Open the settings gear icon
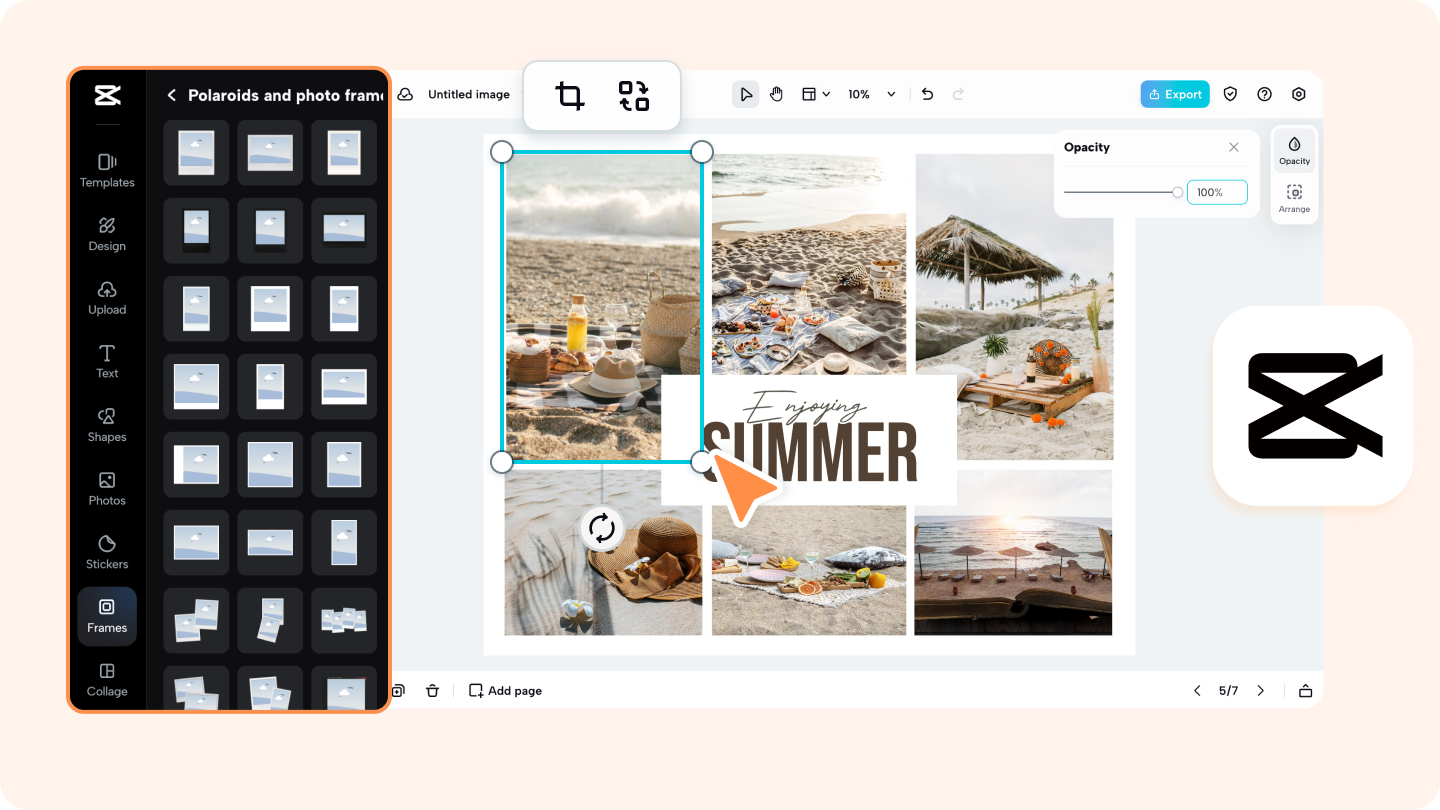The image size is (1440, 810). click(x=1299, y=94)
